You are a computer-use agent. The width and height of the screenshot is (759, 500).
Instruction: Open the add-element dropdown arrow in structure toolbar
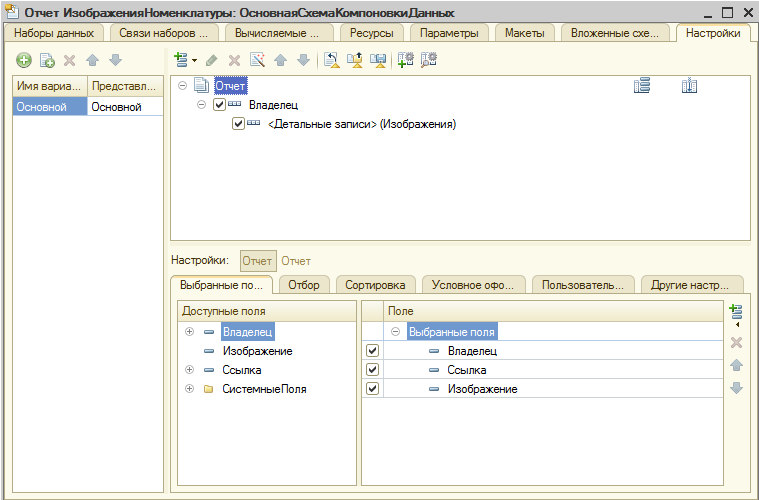coord(195,61)
